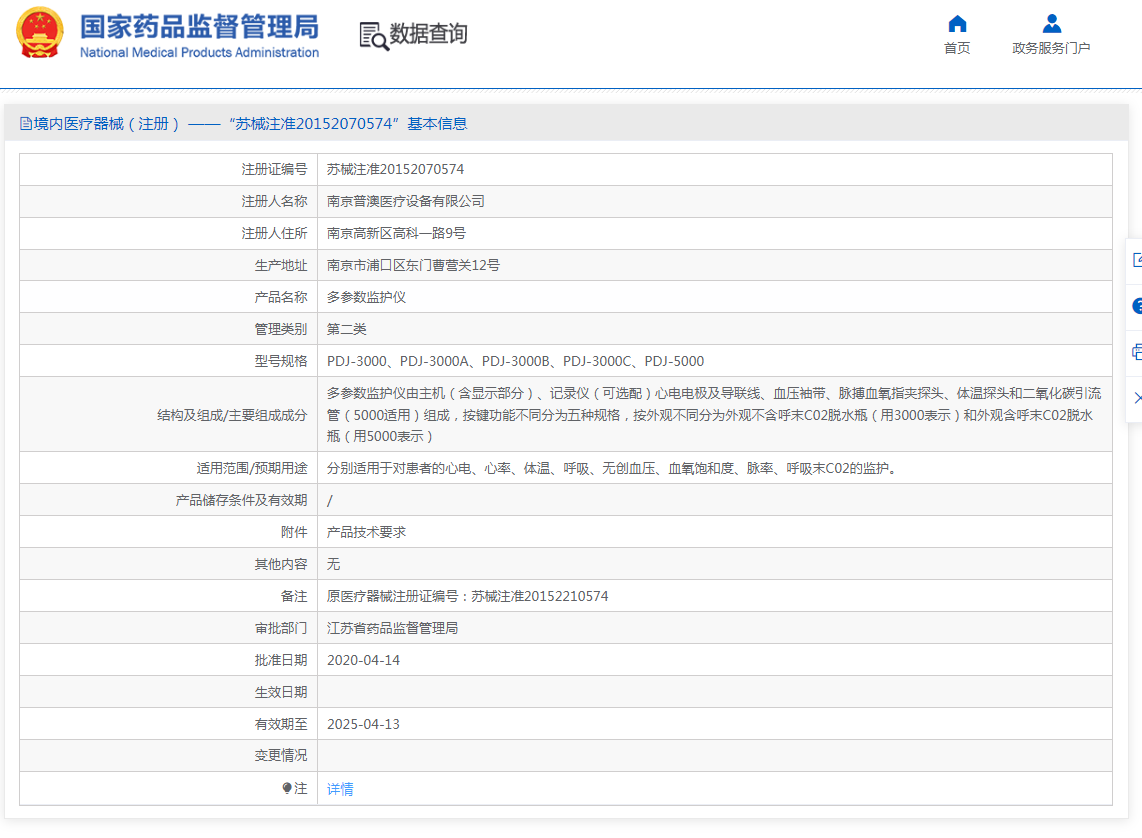Click the 型号规格 label cell

tap(169, 361)
